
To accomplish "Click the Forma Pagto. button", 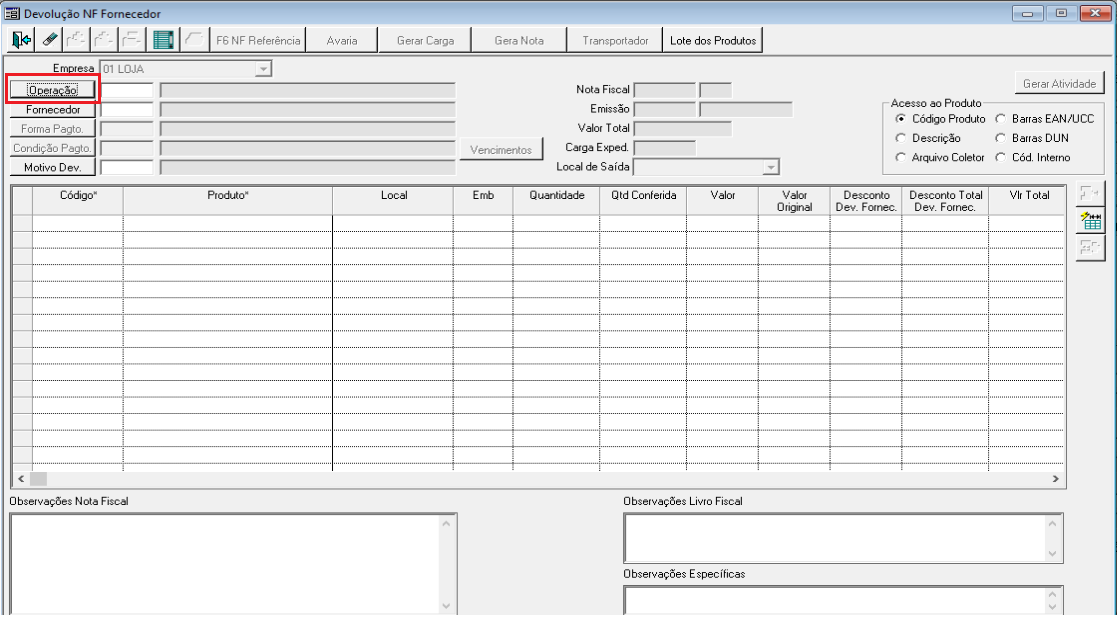I will [x=53, y=129].
